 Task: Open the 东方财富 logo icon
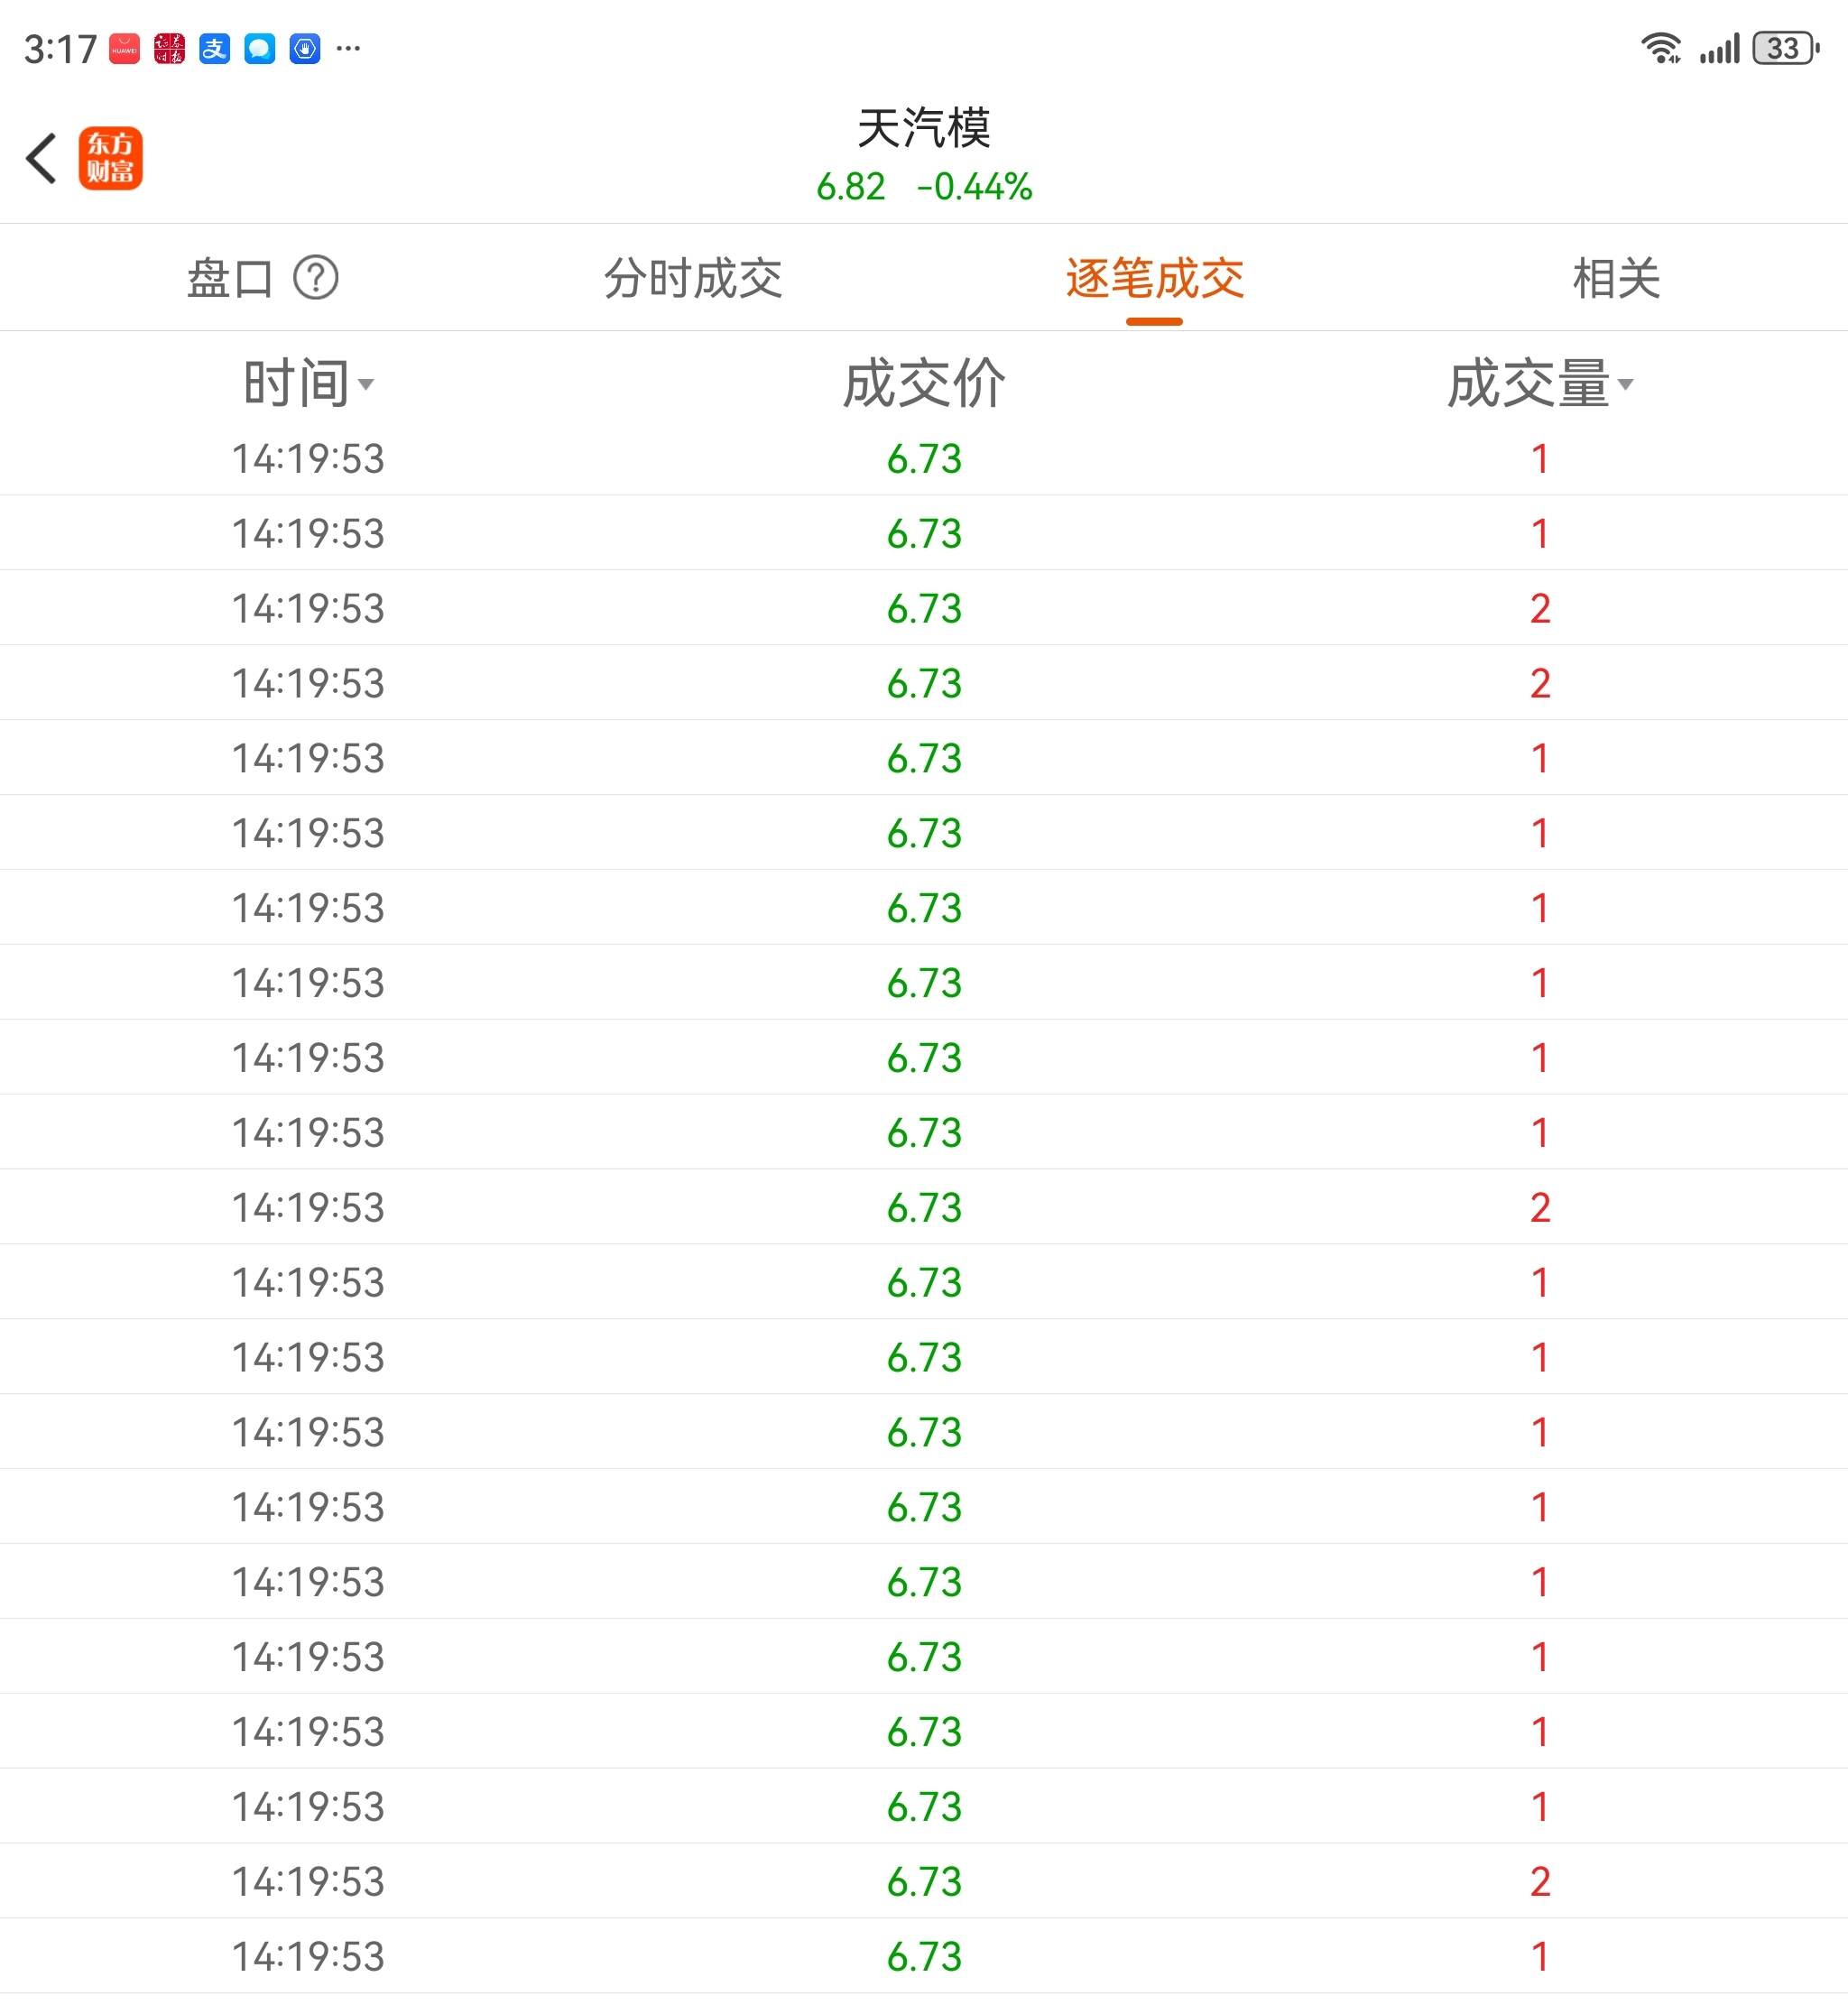tap(111, 158)
